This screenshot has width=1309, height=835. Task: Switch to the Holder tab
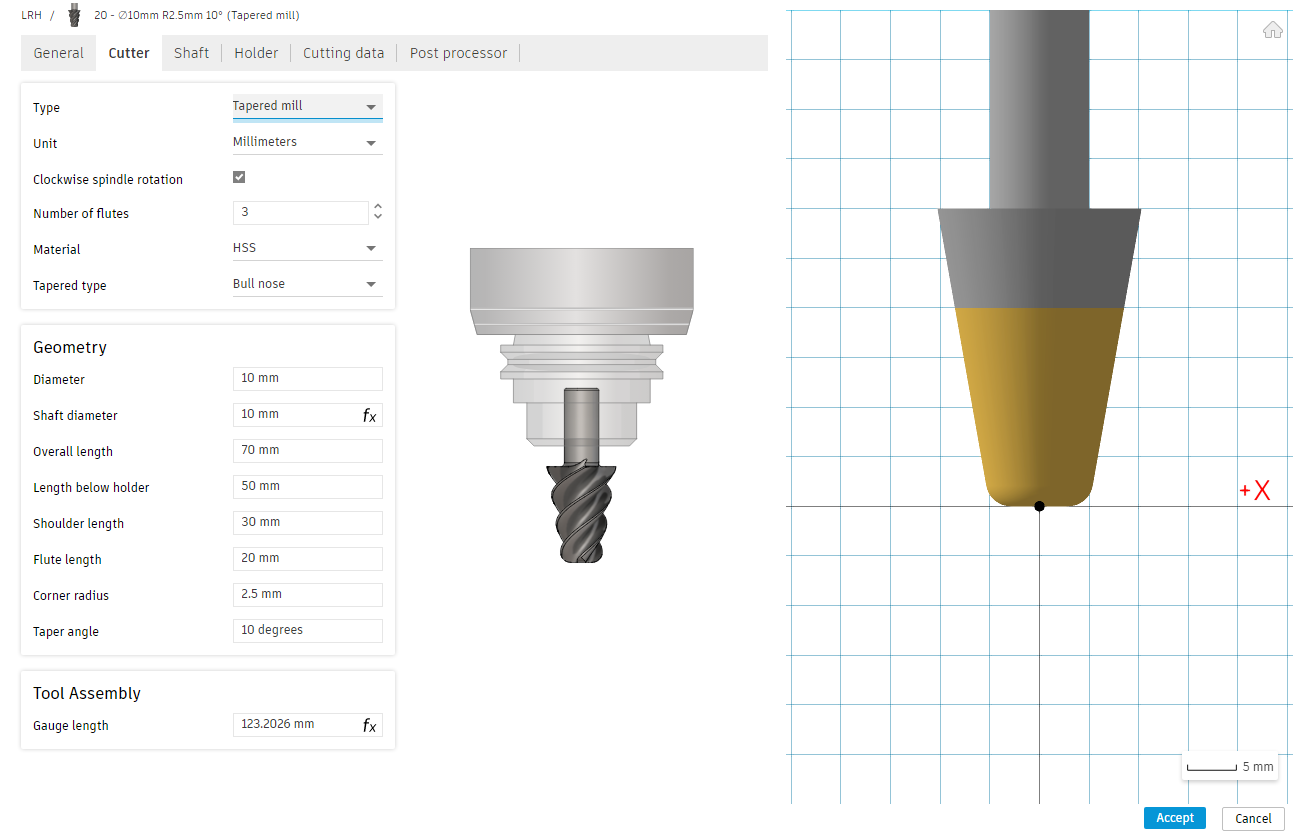point(256,52)
